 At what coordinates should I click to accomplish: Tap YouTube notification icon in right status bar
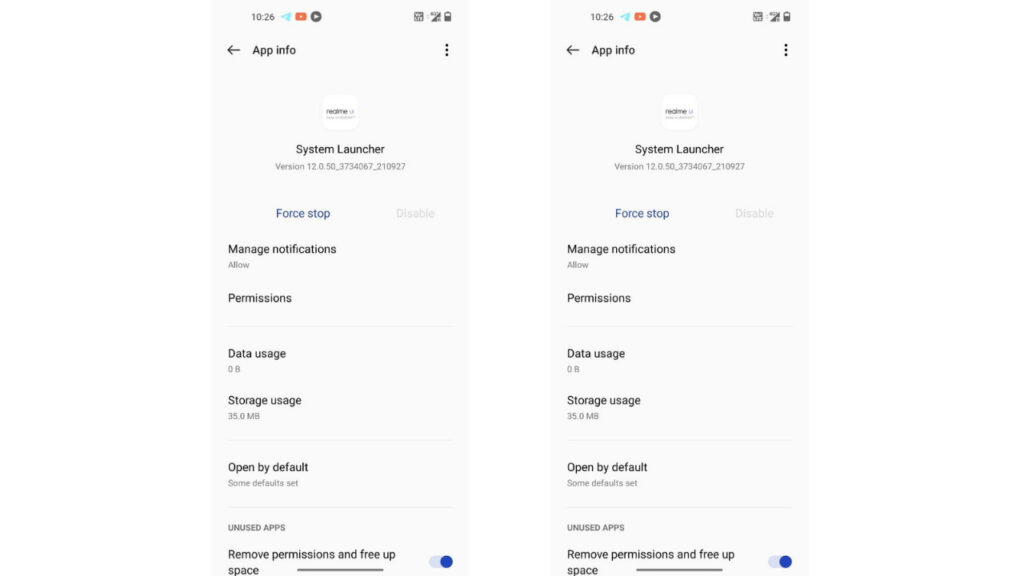point(640,17)
